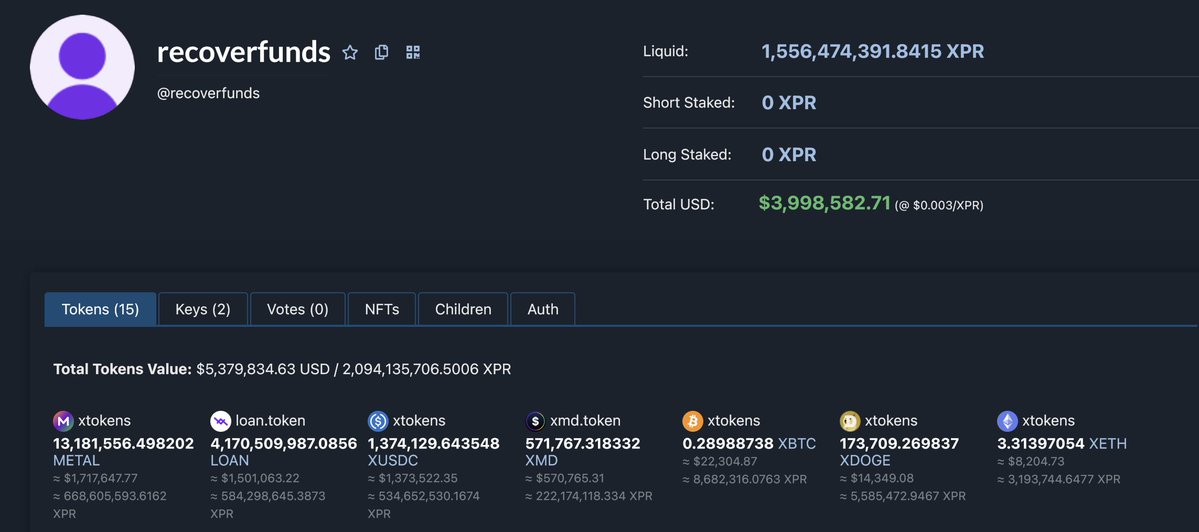
Task: Click the 1,374,129.643548 XUSDC balance
Action: (x=434, y=443)
